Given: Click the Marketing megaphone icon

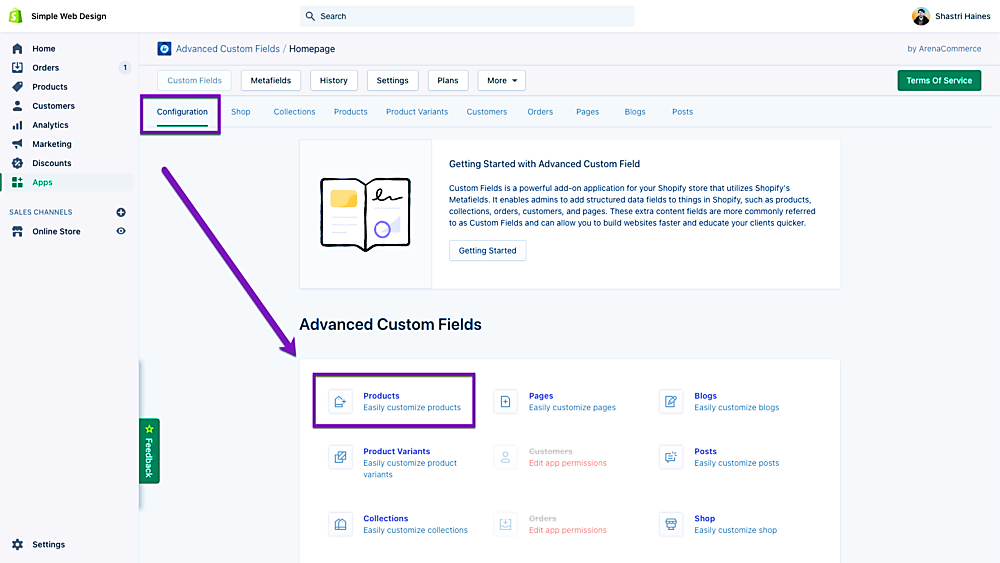Looking at the screenshot, I should click(x=17, y=144).
